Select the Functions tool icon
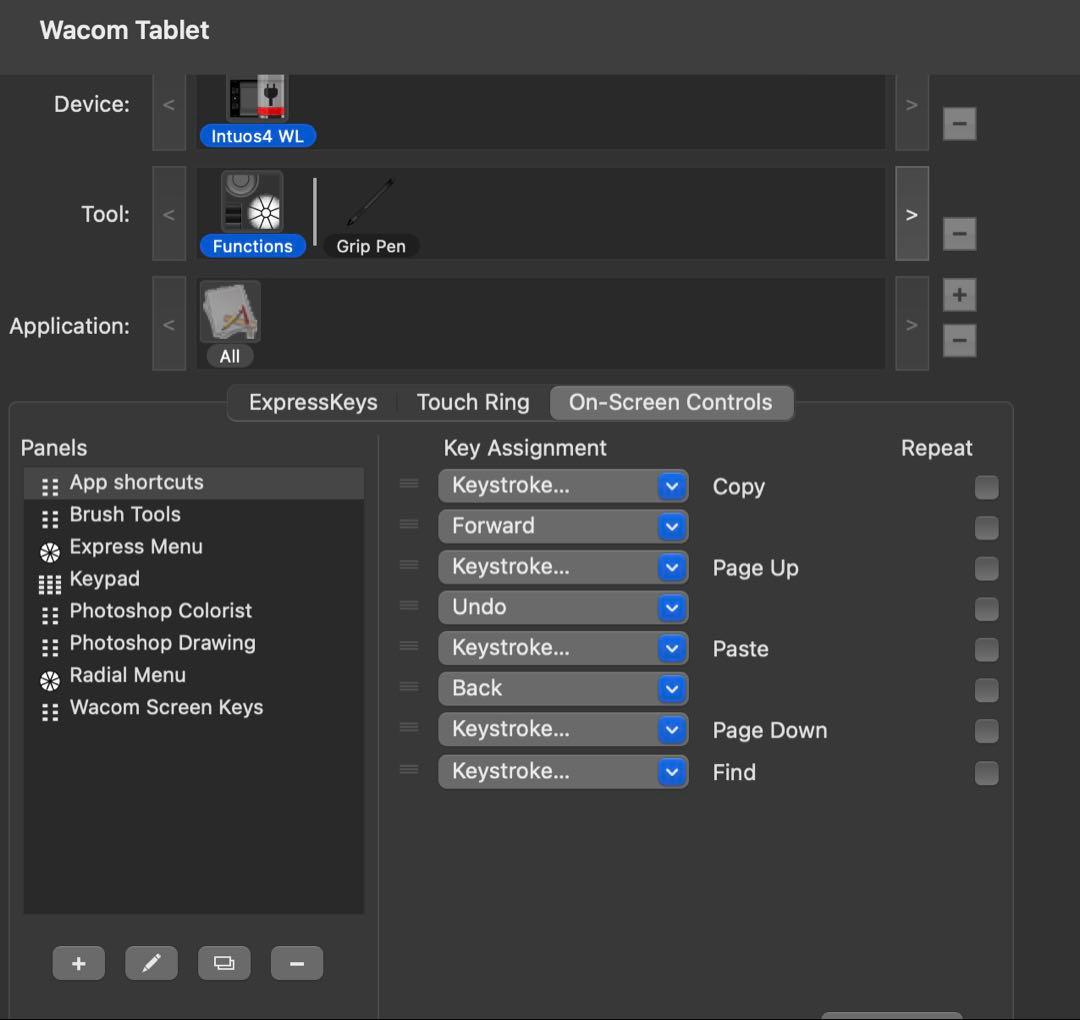Image resolution: width=1080 pixels, height=1020 pixels. pyautogui.click(x=252, y=202)
